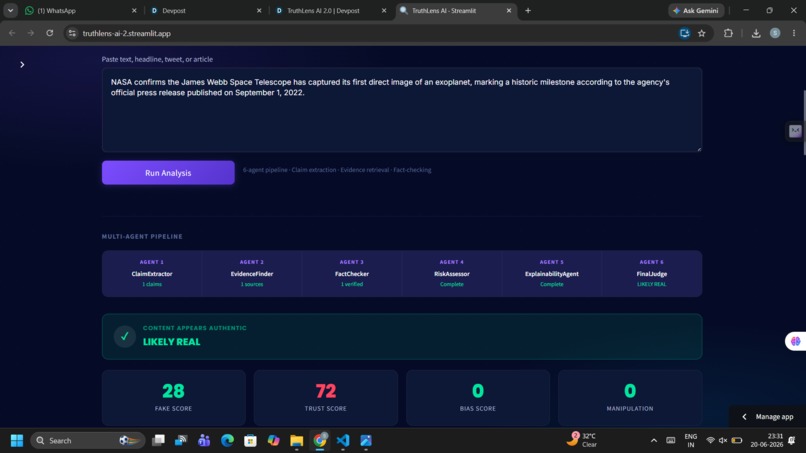
Task: Show hidden system tray icons
Action: pyautogui.click(x=654, y=441)
